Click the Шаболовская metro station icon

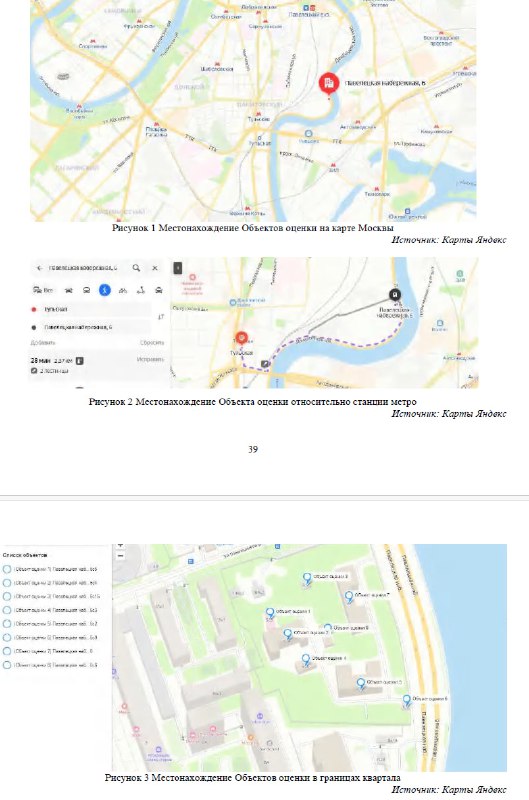217,64
